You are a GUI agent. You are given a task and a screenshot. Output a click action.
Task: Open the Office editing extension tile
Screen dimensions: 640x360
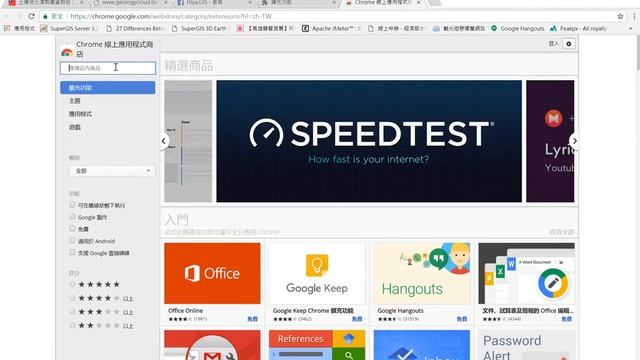pos(527,273)
